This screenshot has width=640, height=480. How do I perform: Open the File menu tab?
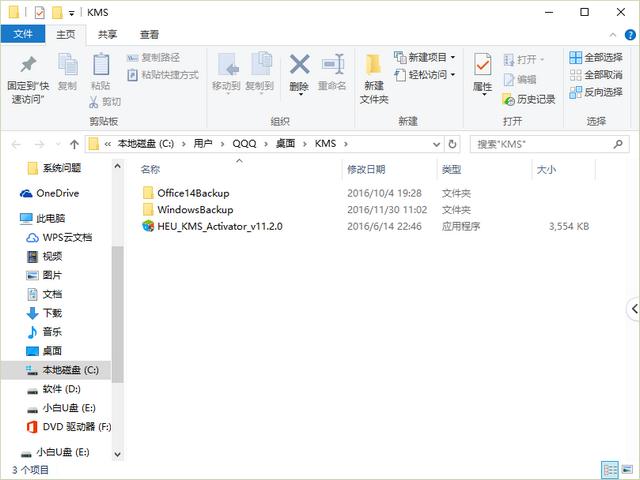tap(20, 34)
